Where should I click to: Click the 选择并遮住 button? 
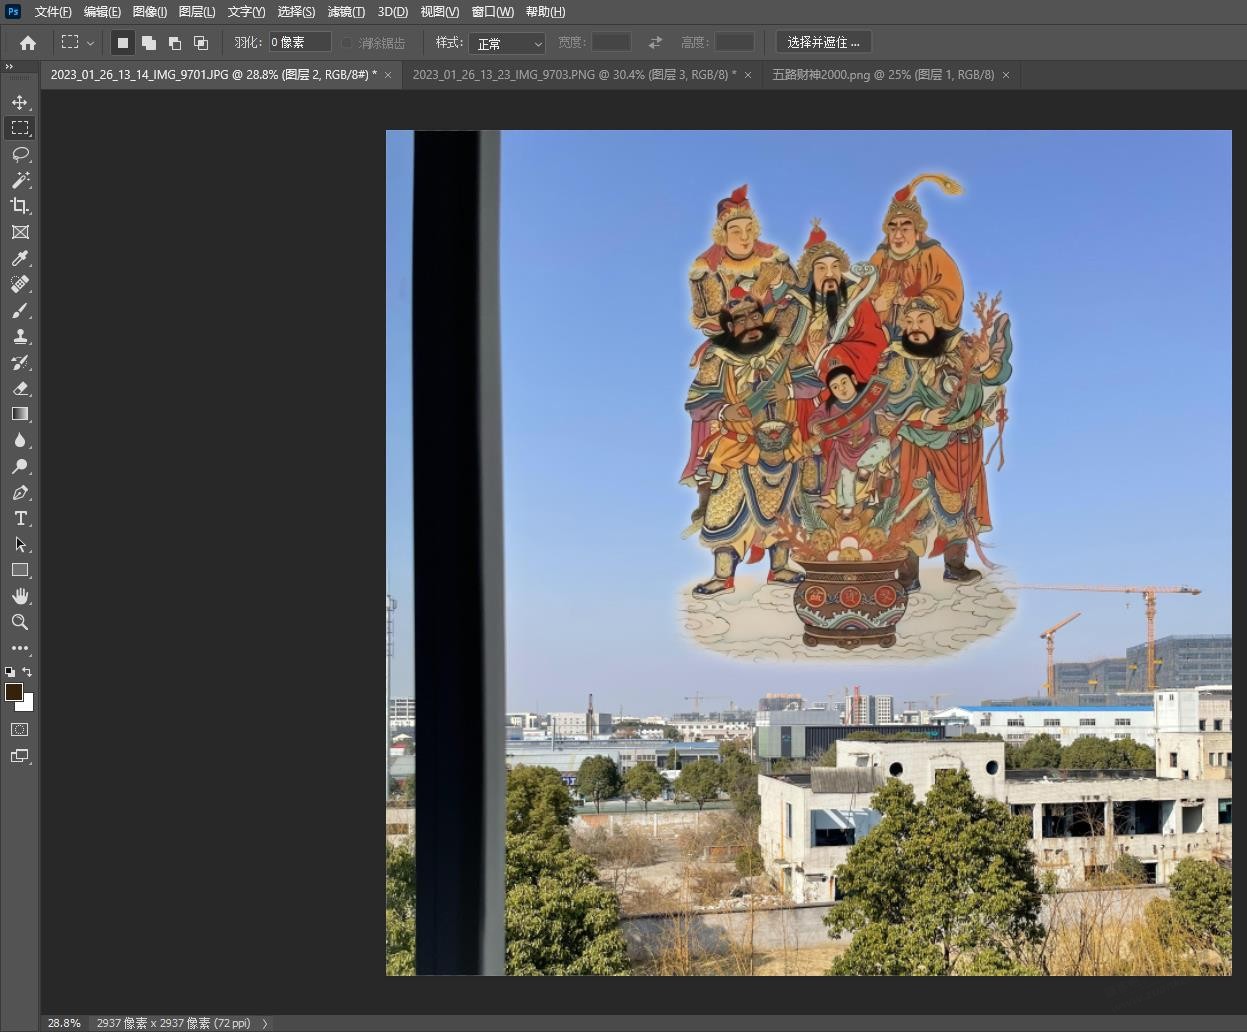click(x=823, y=42)
